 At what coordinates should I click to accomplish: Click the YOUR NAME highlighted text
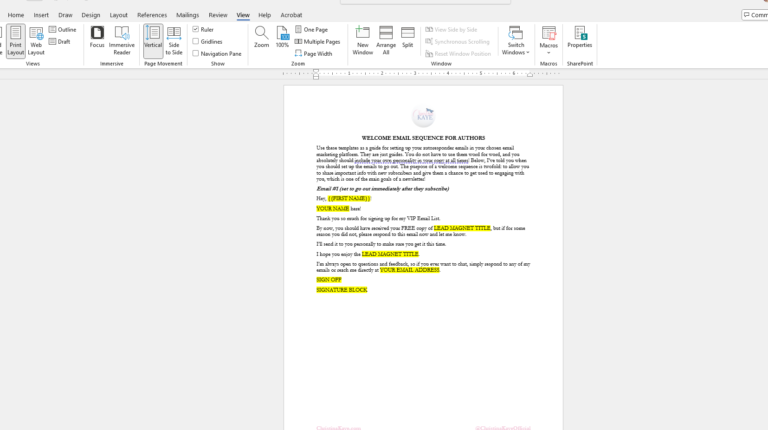pyautogui.click(x=333, y=209)
